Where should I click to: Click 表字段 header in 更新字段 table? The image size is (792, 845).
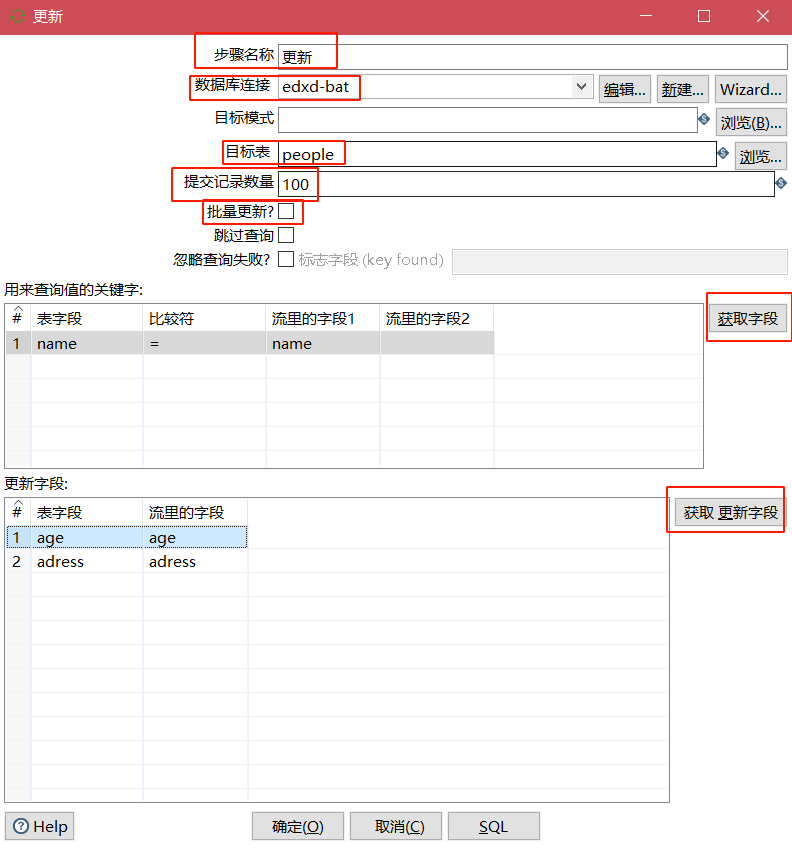tap(60, 512)
